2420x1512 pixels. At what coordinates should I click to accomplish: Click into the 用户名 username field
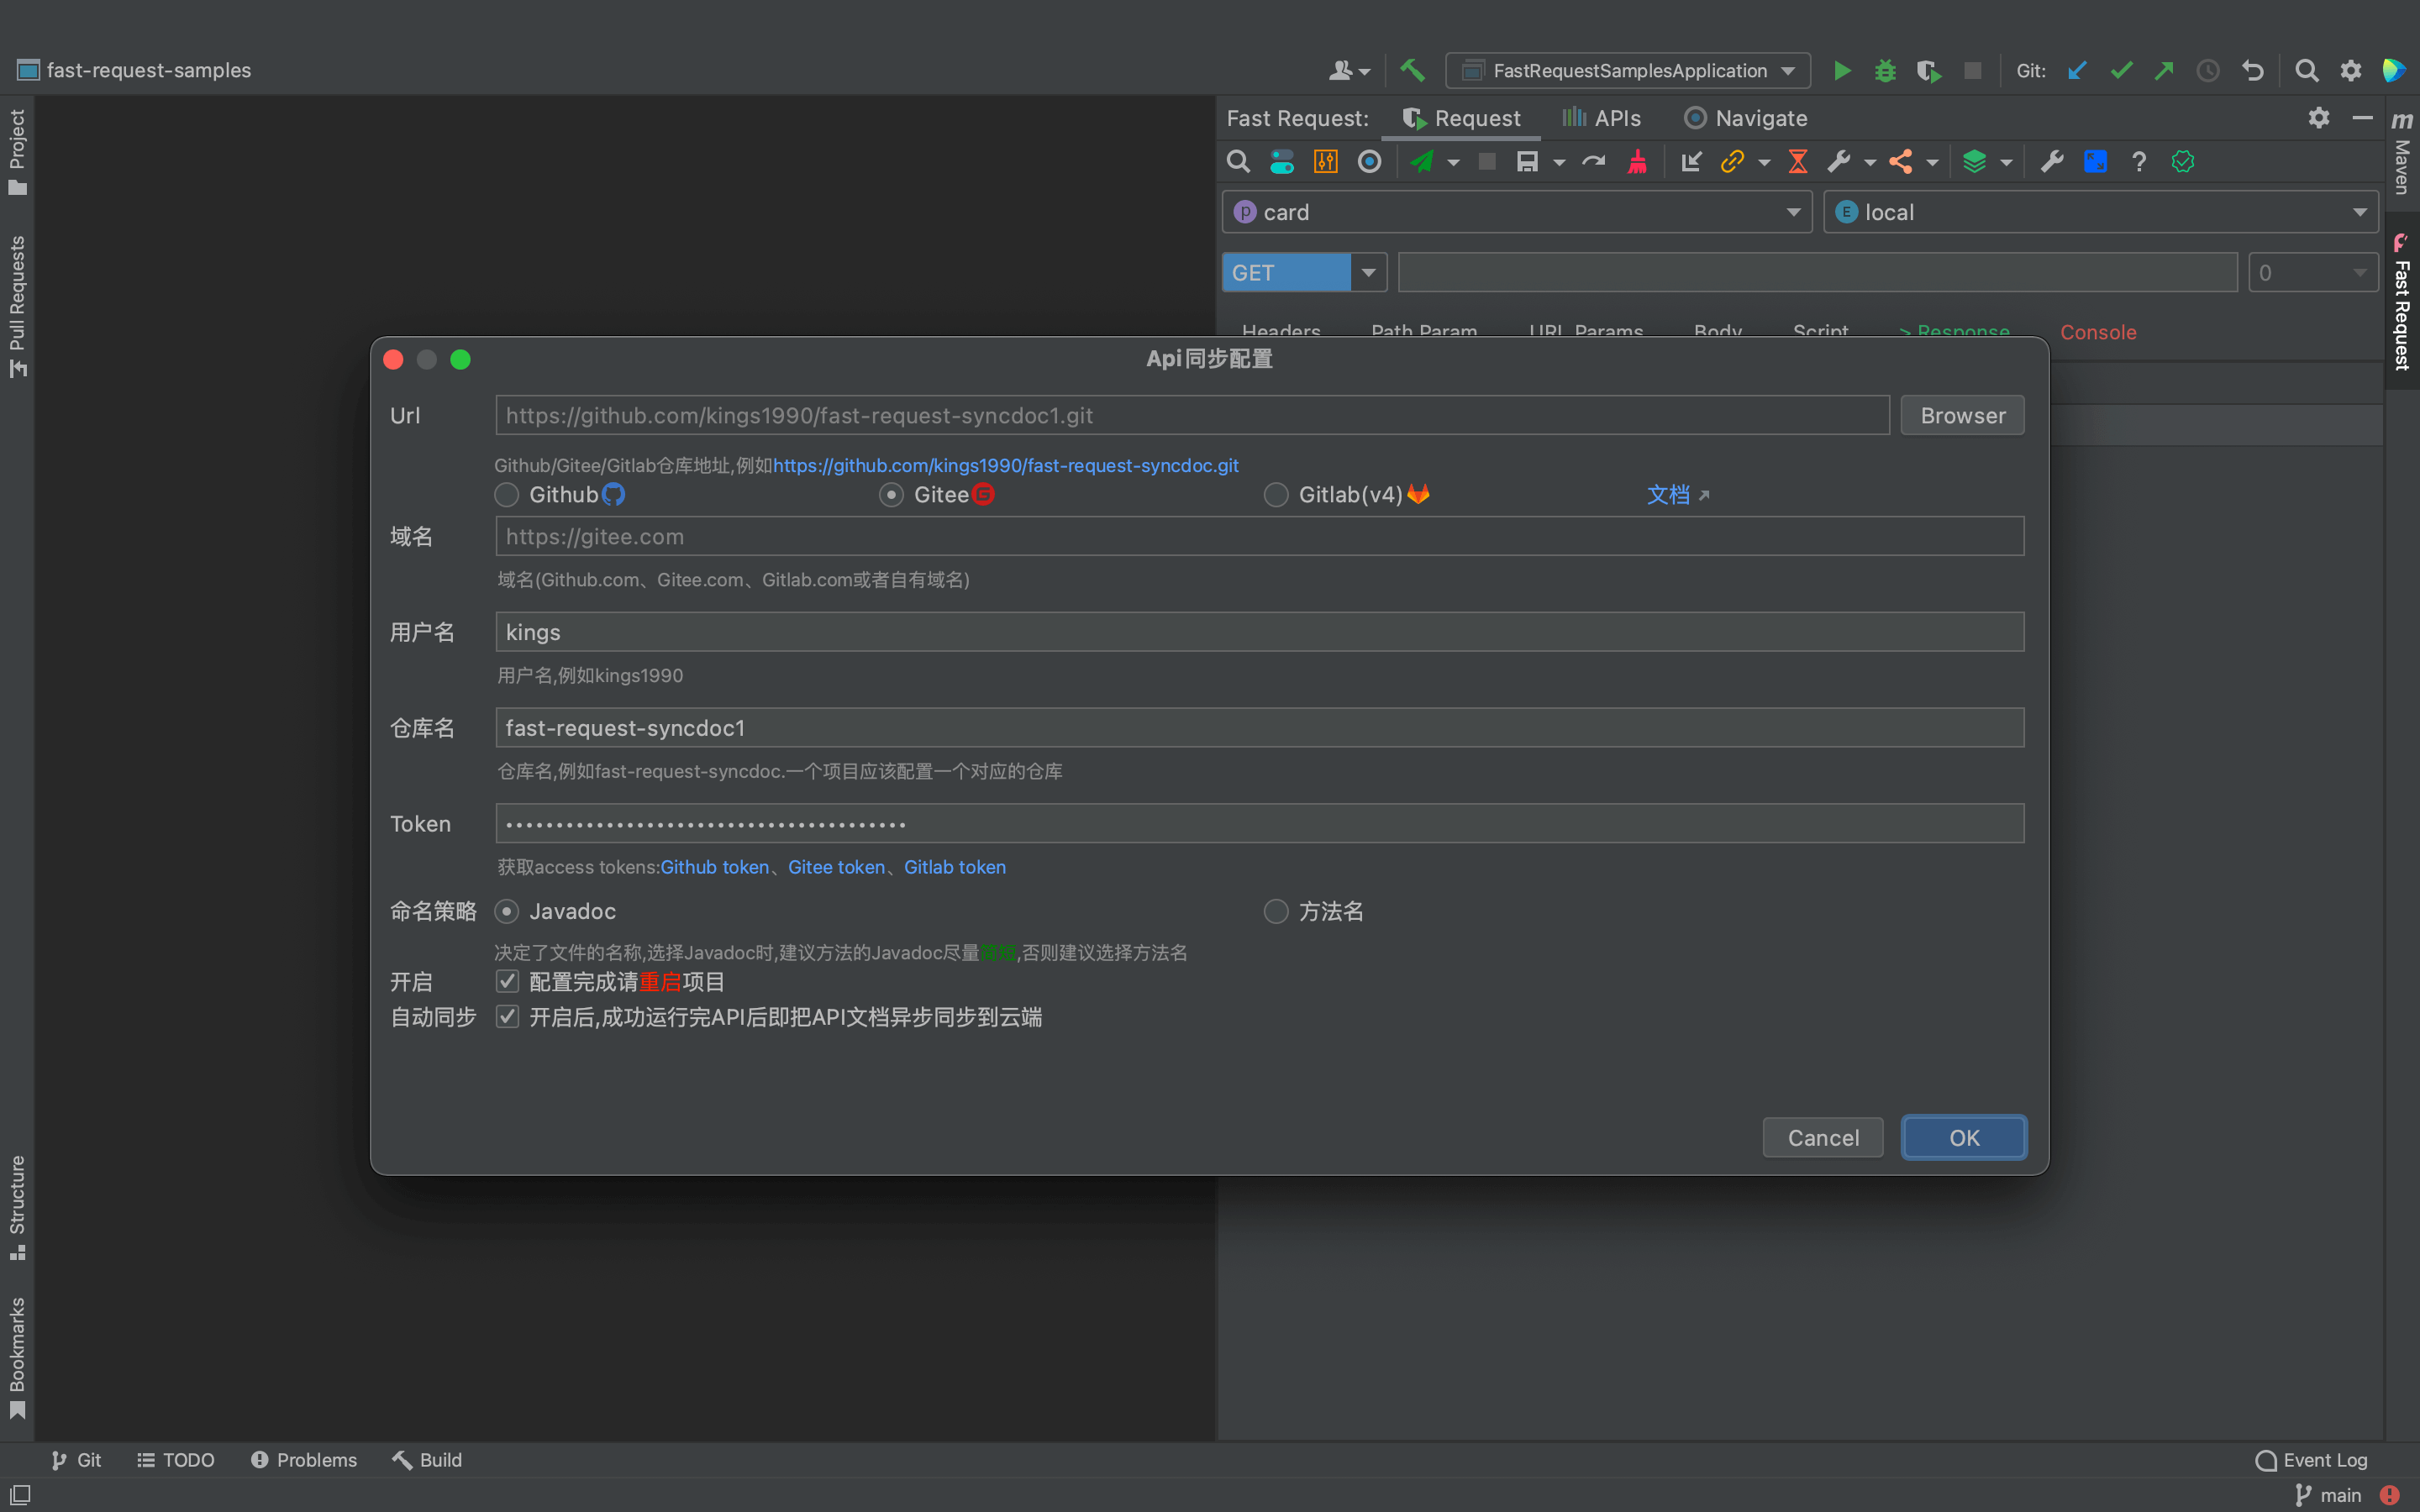[1259, 632]
